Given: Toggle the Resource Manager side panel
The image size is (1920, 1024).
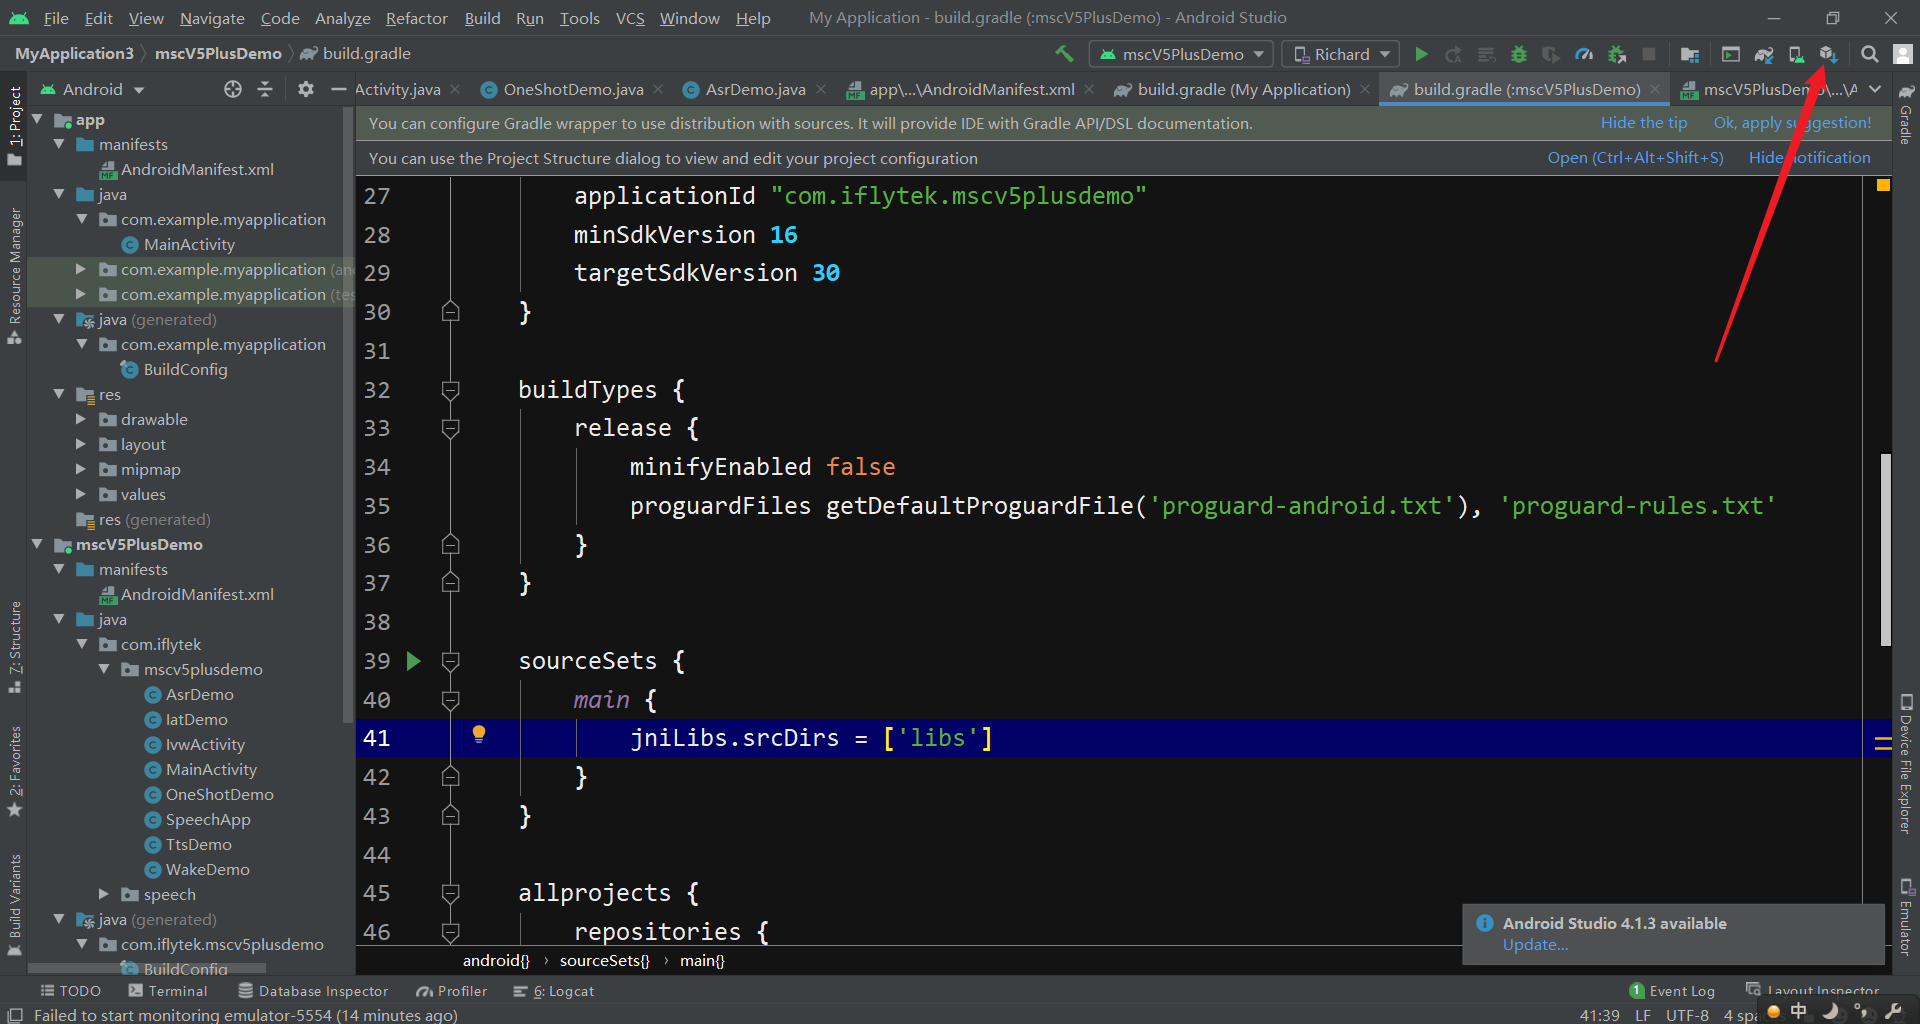Looking at the screenshot, I should (x=15, y=275).
